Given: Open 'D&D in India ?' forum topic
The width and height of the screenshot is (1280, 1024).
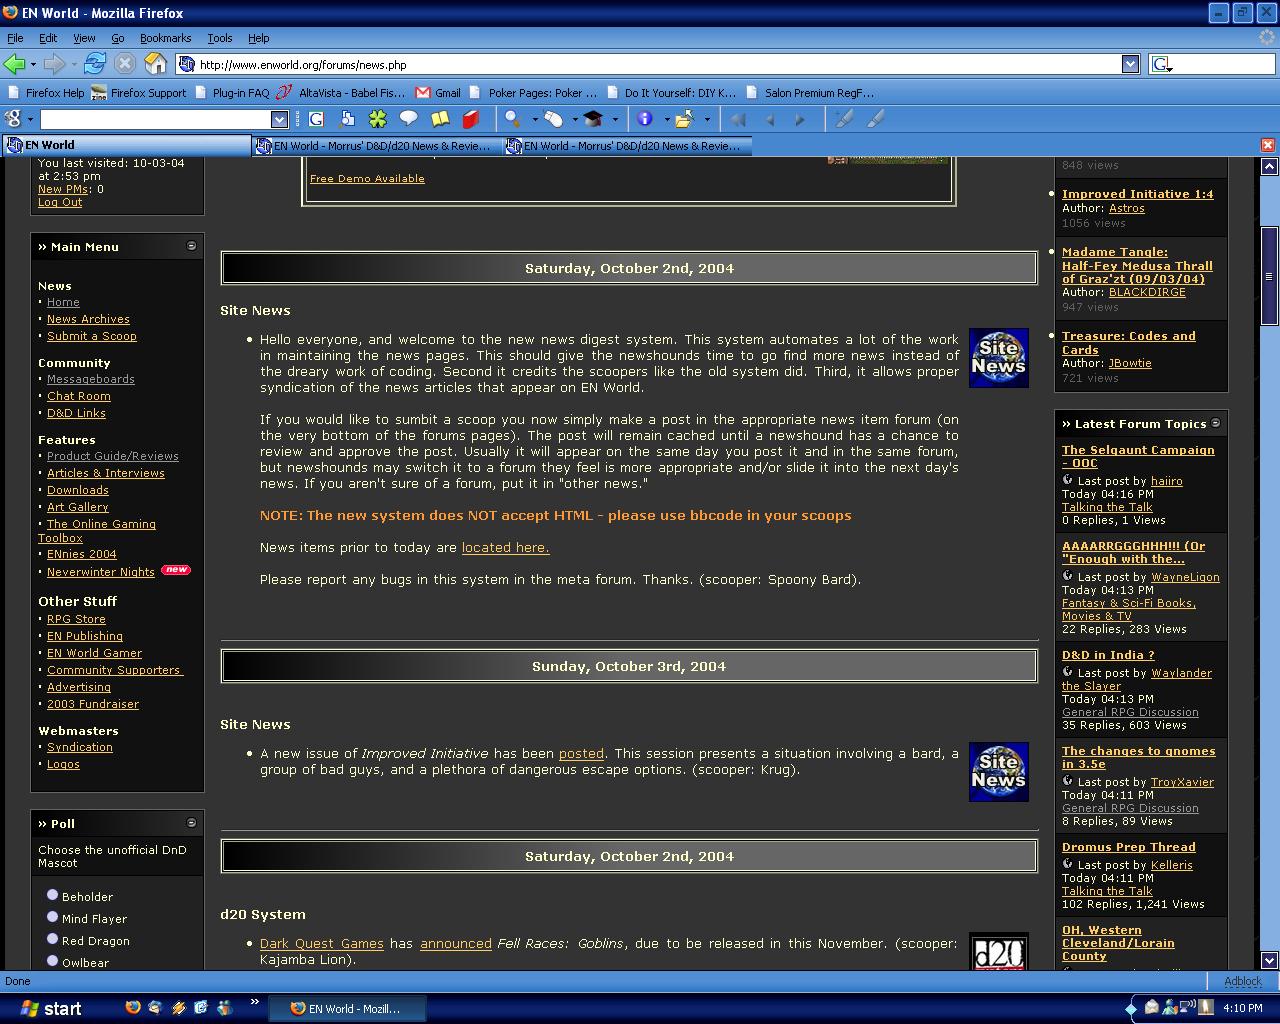Looking at the screenshot, I should [x=1108, y=655].
